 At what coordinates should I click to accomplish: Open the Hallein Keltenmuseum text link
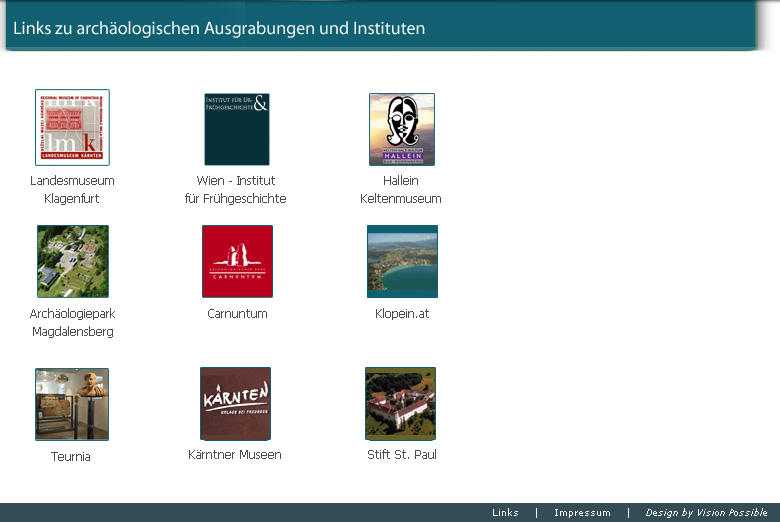point(401,190)
